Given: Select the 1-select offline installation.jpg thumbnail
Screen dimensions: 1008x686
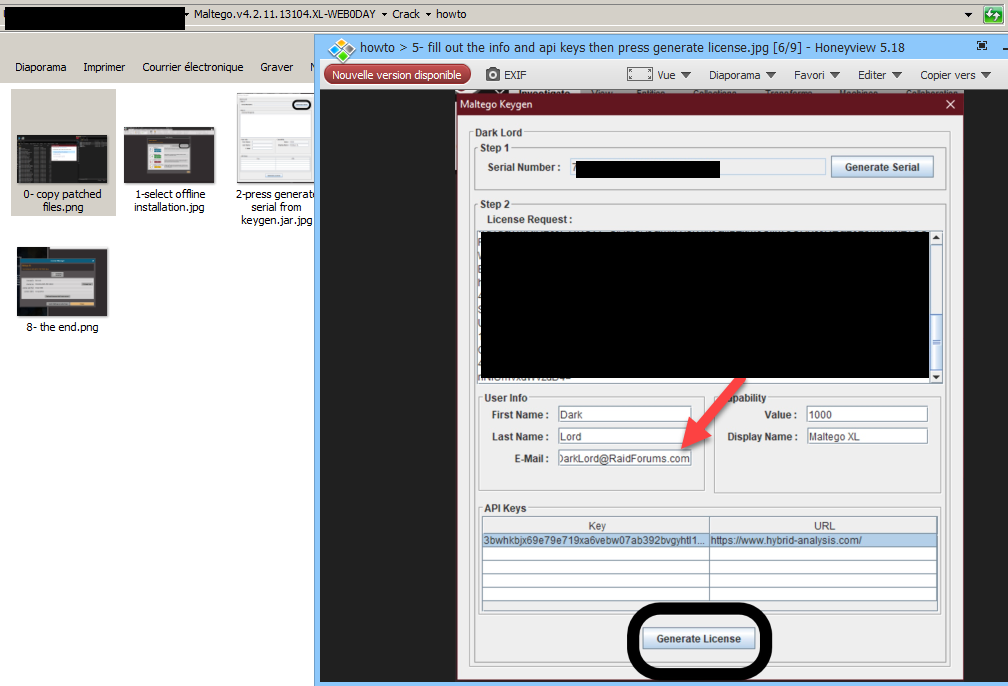Looking at the screenshot, I should tap(169, 155).
